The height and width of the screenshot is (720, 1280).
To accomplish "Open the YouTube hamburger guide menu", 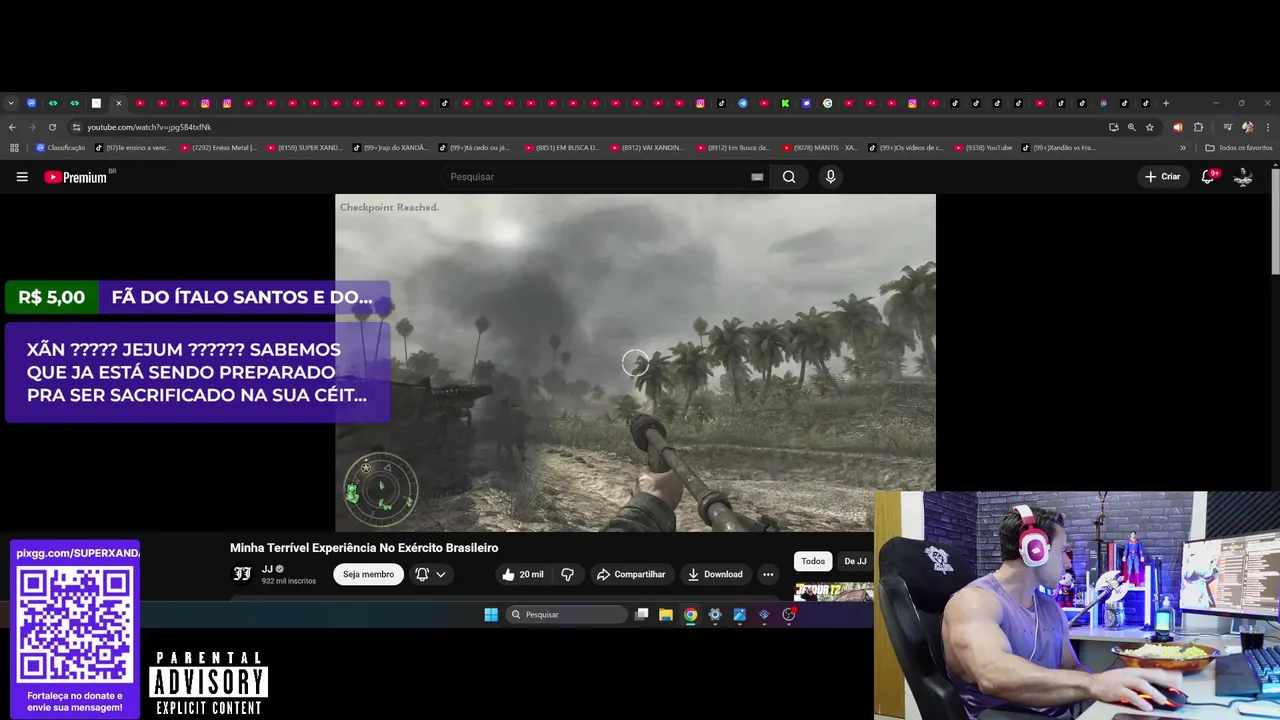I will pyautogui.click(x=22, y=177).
